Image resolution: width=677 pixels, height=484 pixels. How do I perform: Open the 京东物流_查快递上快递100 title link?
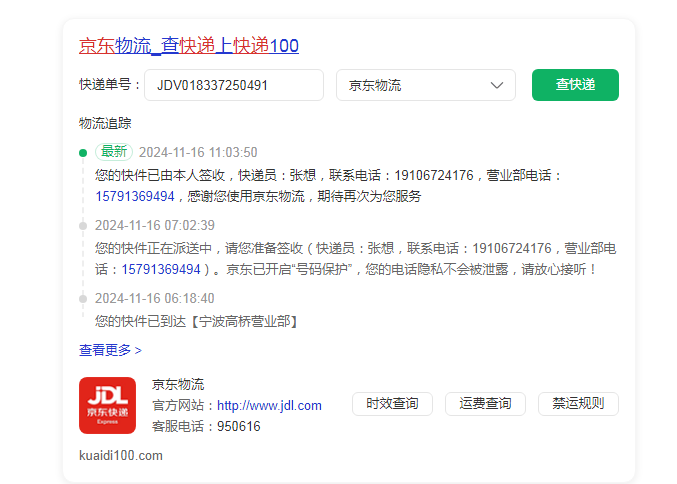pos(189,46)
